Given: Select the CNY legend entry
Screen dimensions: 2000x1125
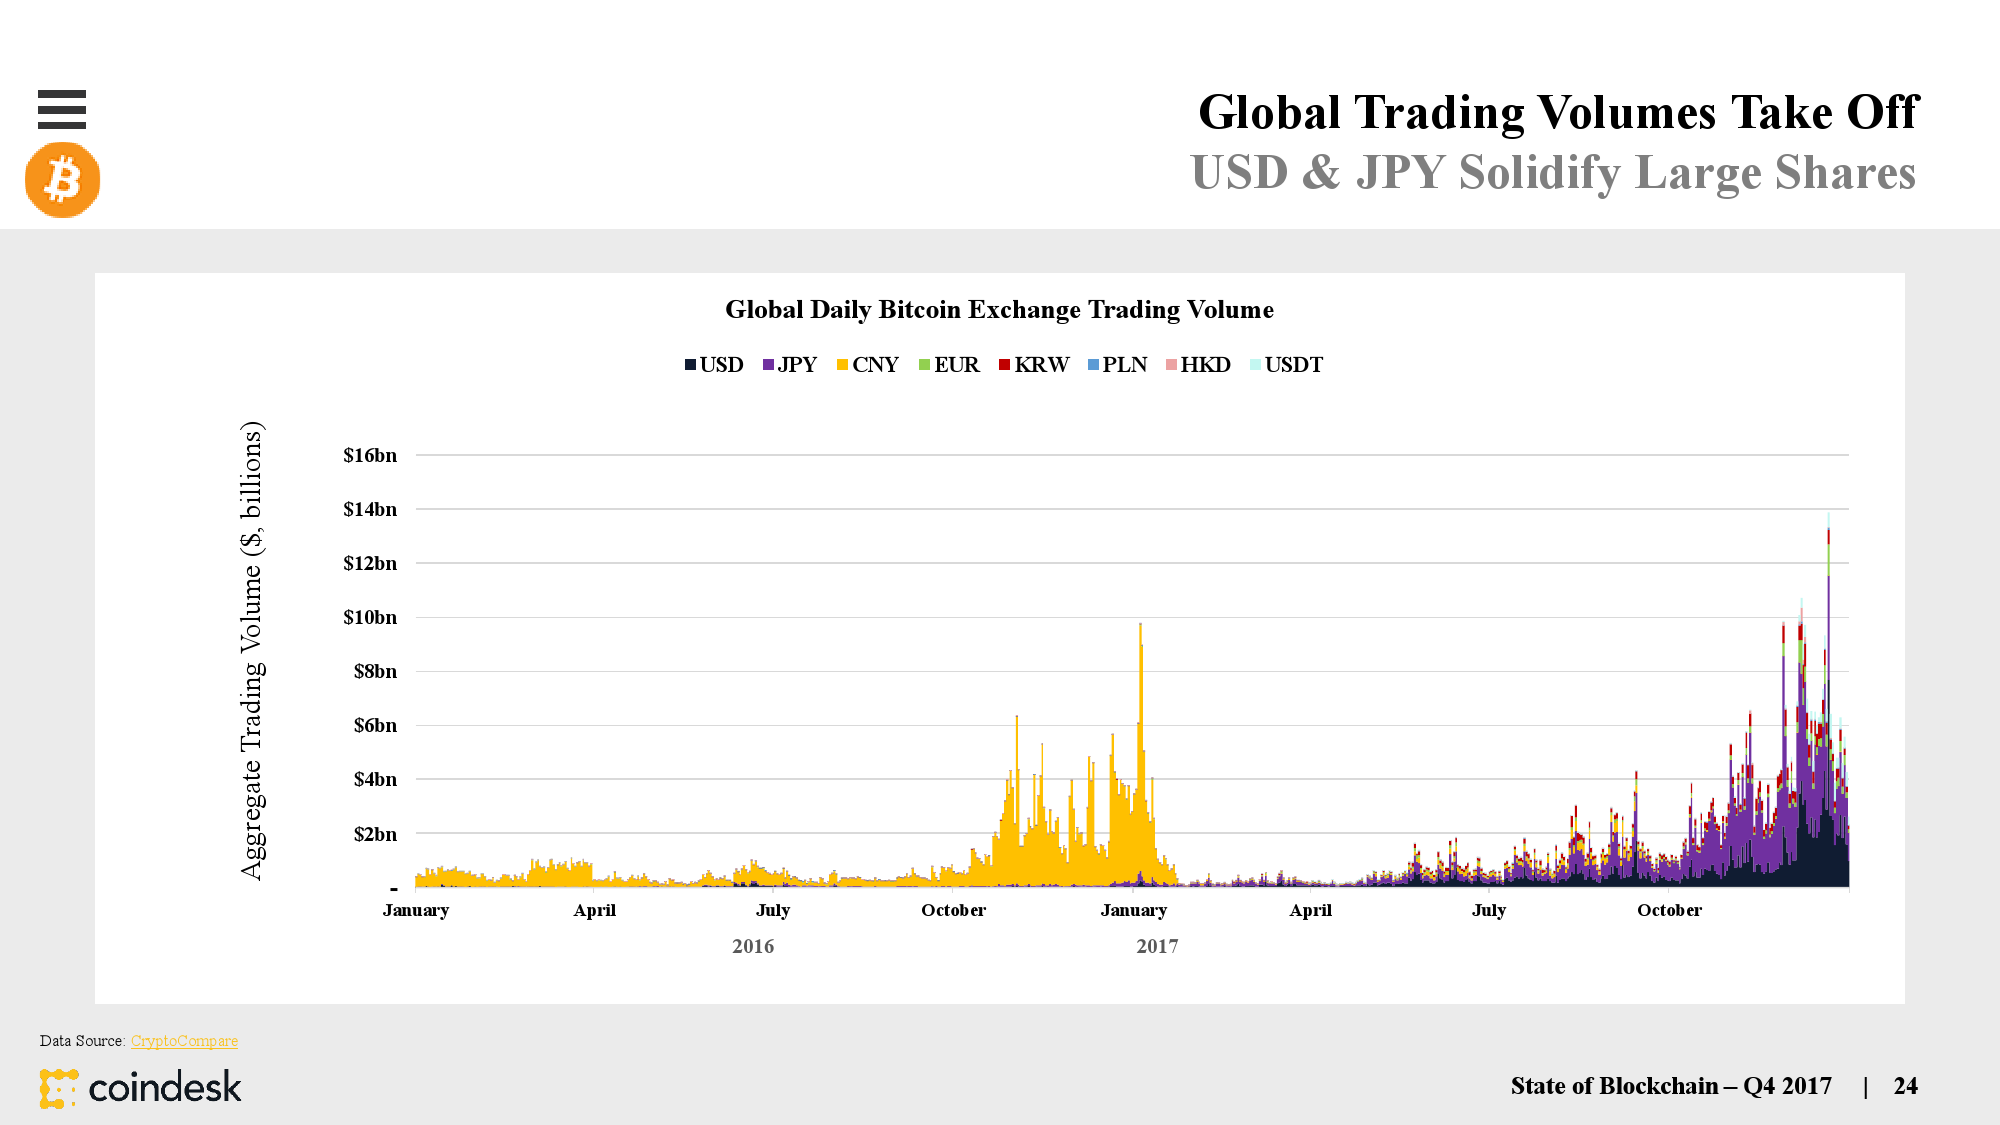Looking at the screenshot, I should 874,365.
